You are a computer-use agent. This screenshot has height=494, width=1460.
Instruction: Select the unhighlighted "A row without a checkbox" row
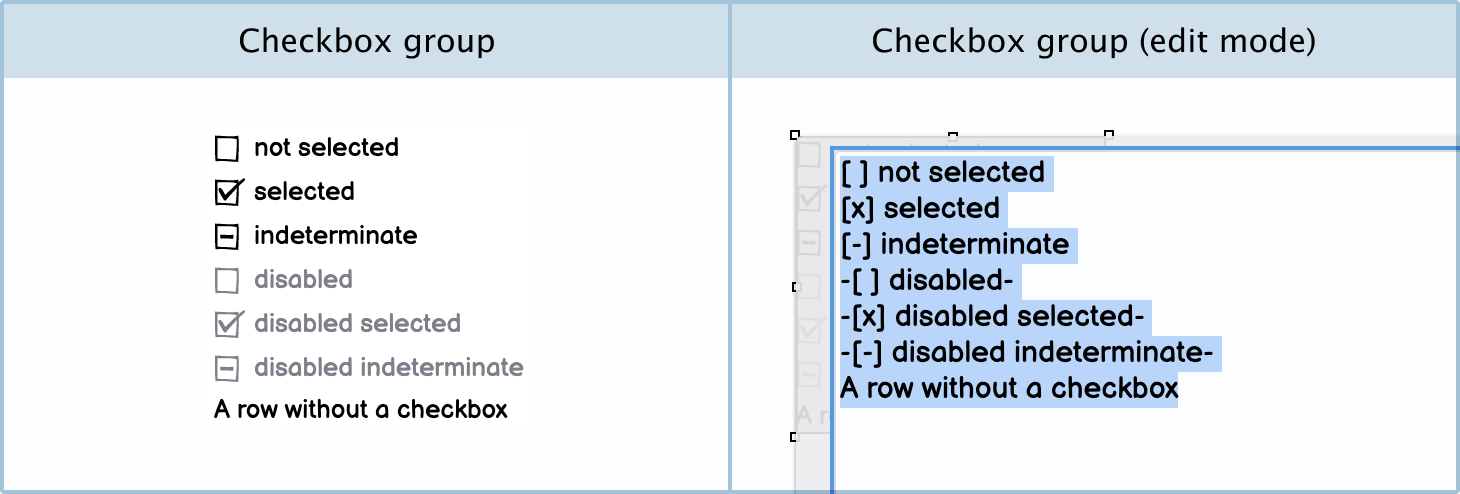[361, 409]
